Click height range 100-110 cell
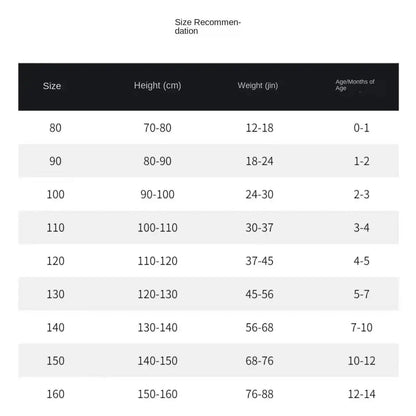This screenshot has width=416, height=416. coord(157,228)
